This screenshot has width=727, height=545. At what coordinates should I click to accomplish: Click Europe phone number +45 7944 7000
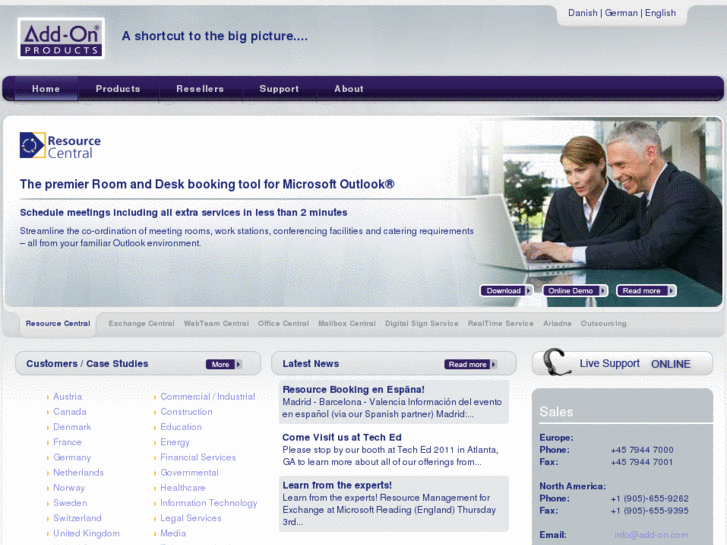pyautogui.click(x=642, y=450)
